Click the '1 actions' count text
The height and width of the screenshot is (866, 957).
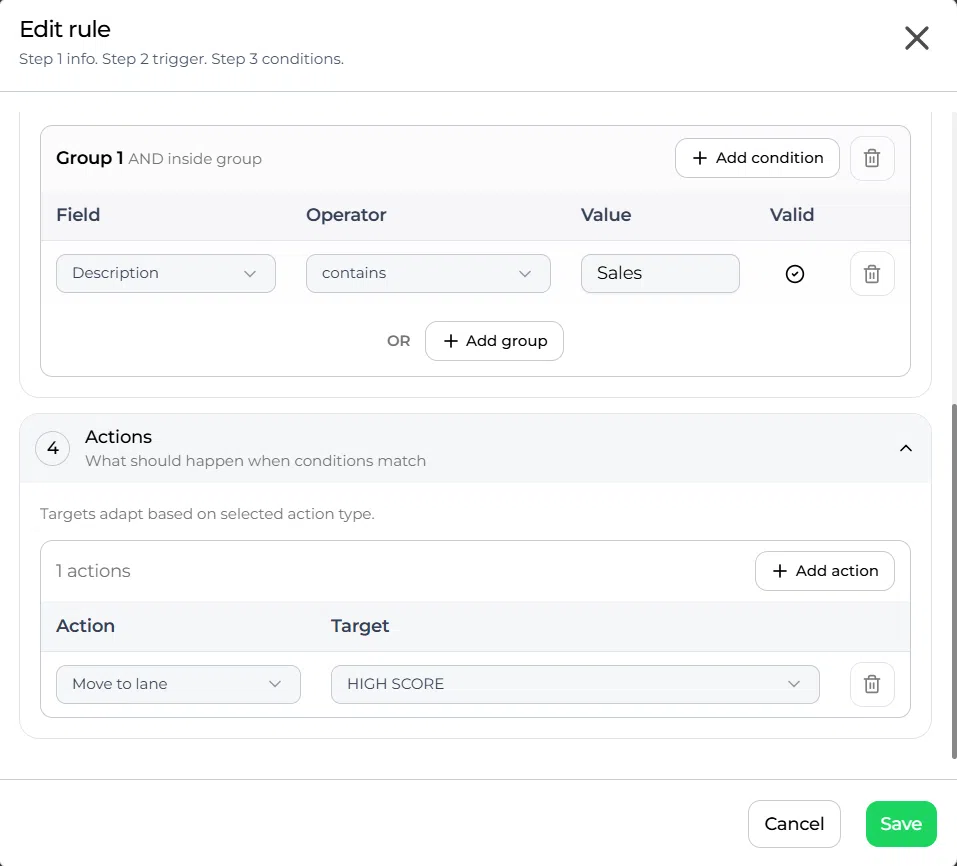(x=93, y=571)
